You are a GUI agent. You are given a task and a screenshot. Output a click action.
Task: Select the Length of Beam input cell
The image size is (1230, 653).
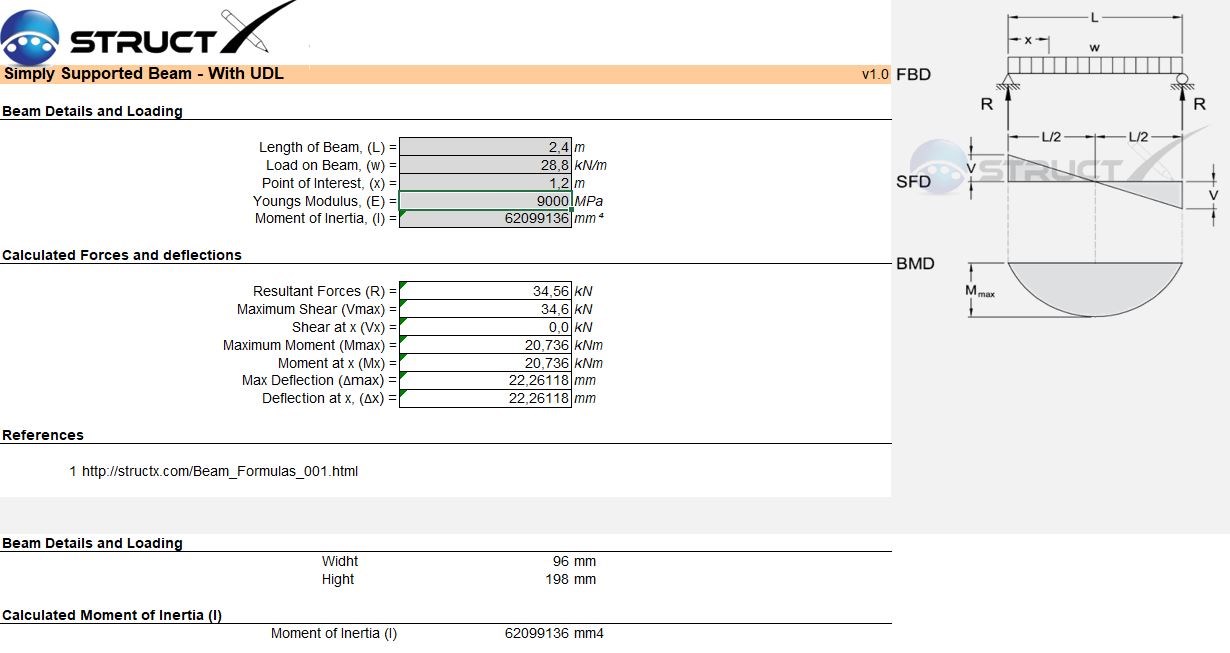click(485, 147)
